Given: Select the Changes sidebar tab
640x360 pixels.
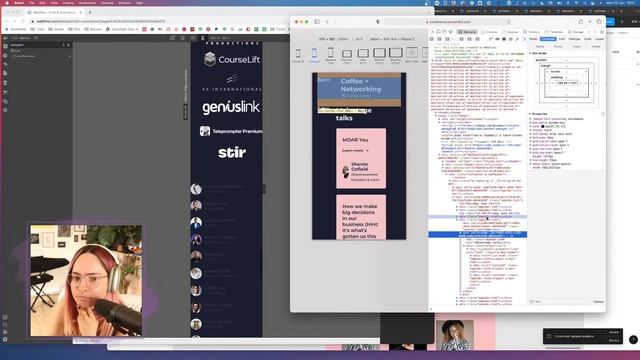Looking at the screenshot, I should coord(575,39).
